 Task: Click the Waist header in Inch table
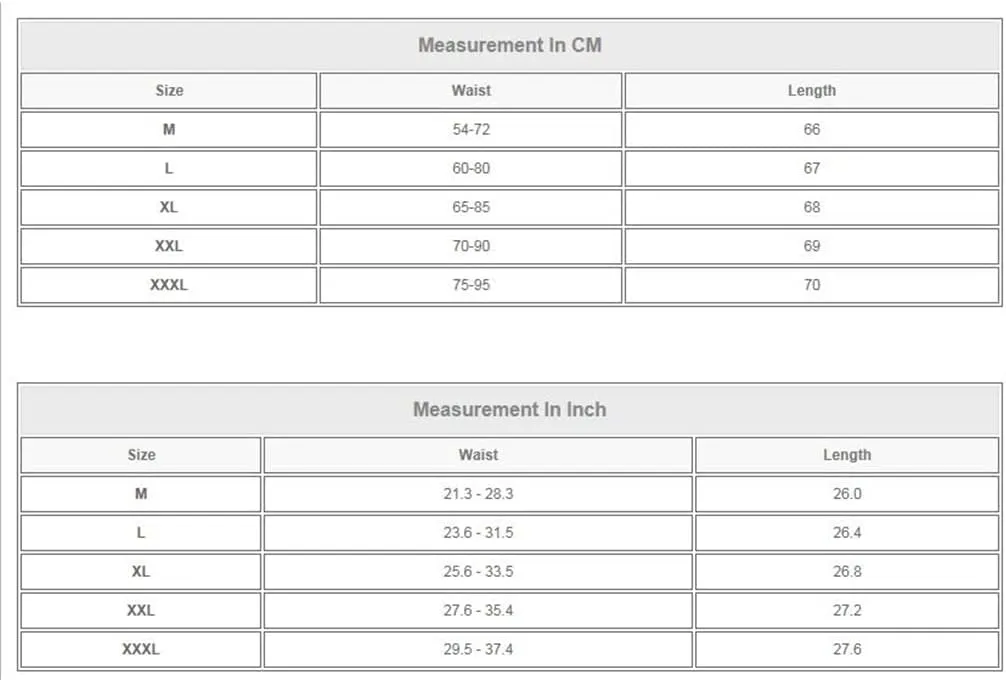coord(478,455)
